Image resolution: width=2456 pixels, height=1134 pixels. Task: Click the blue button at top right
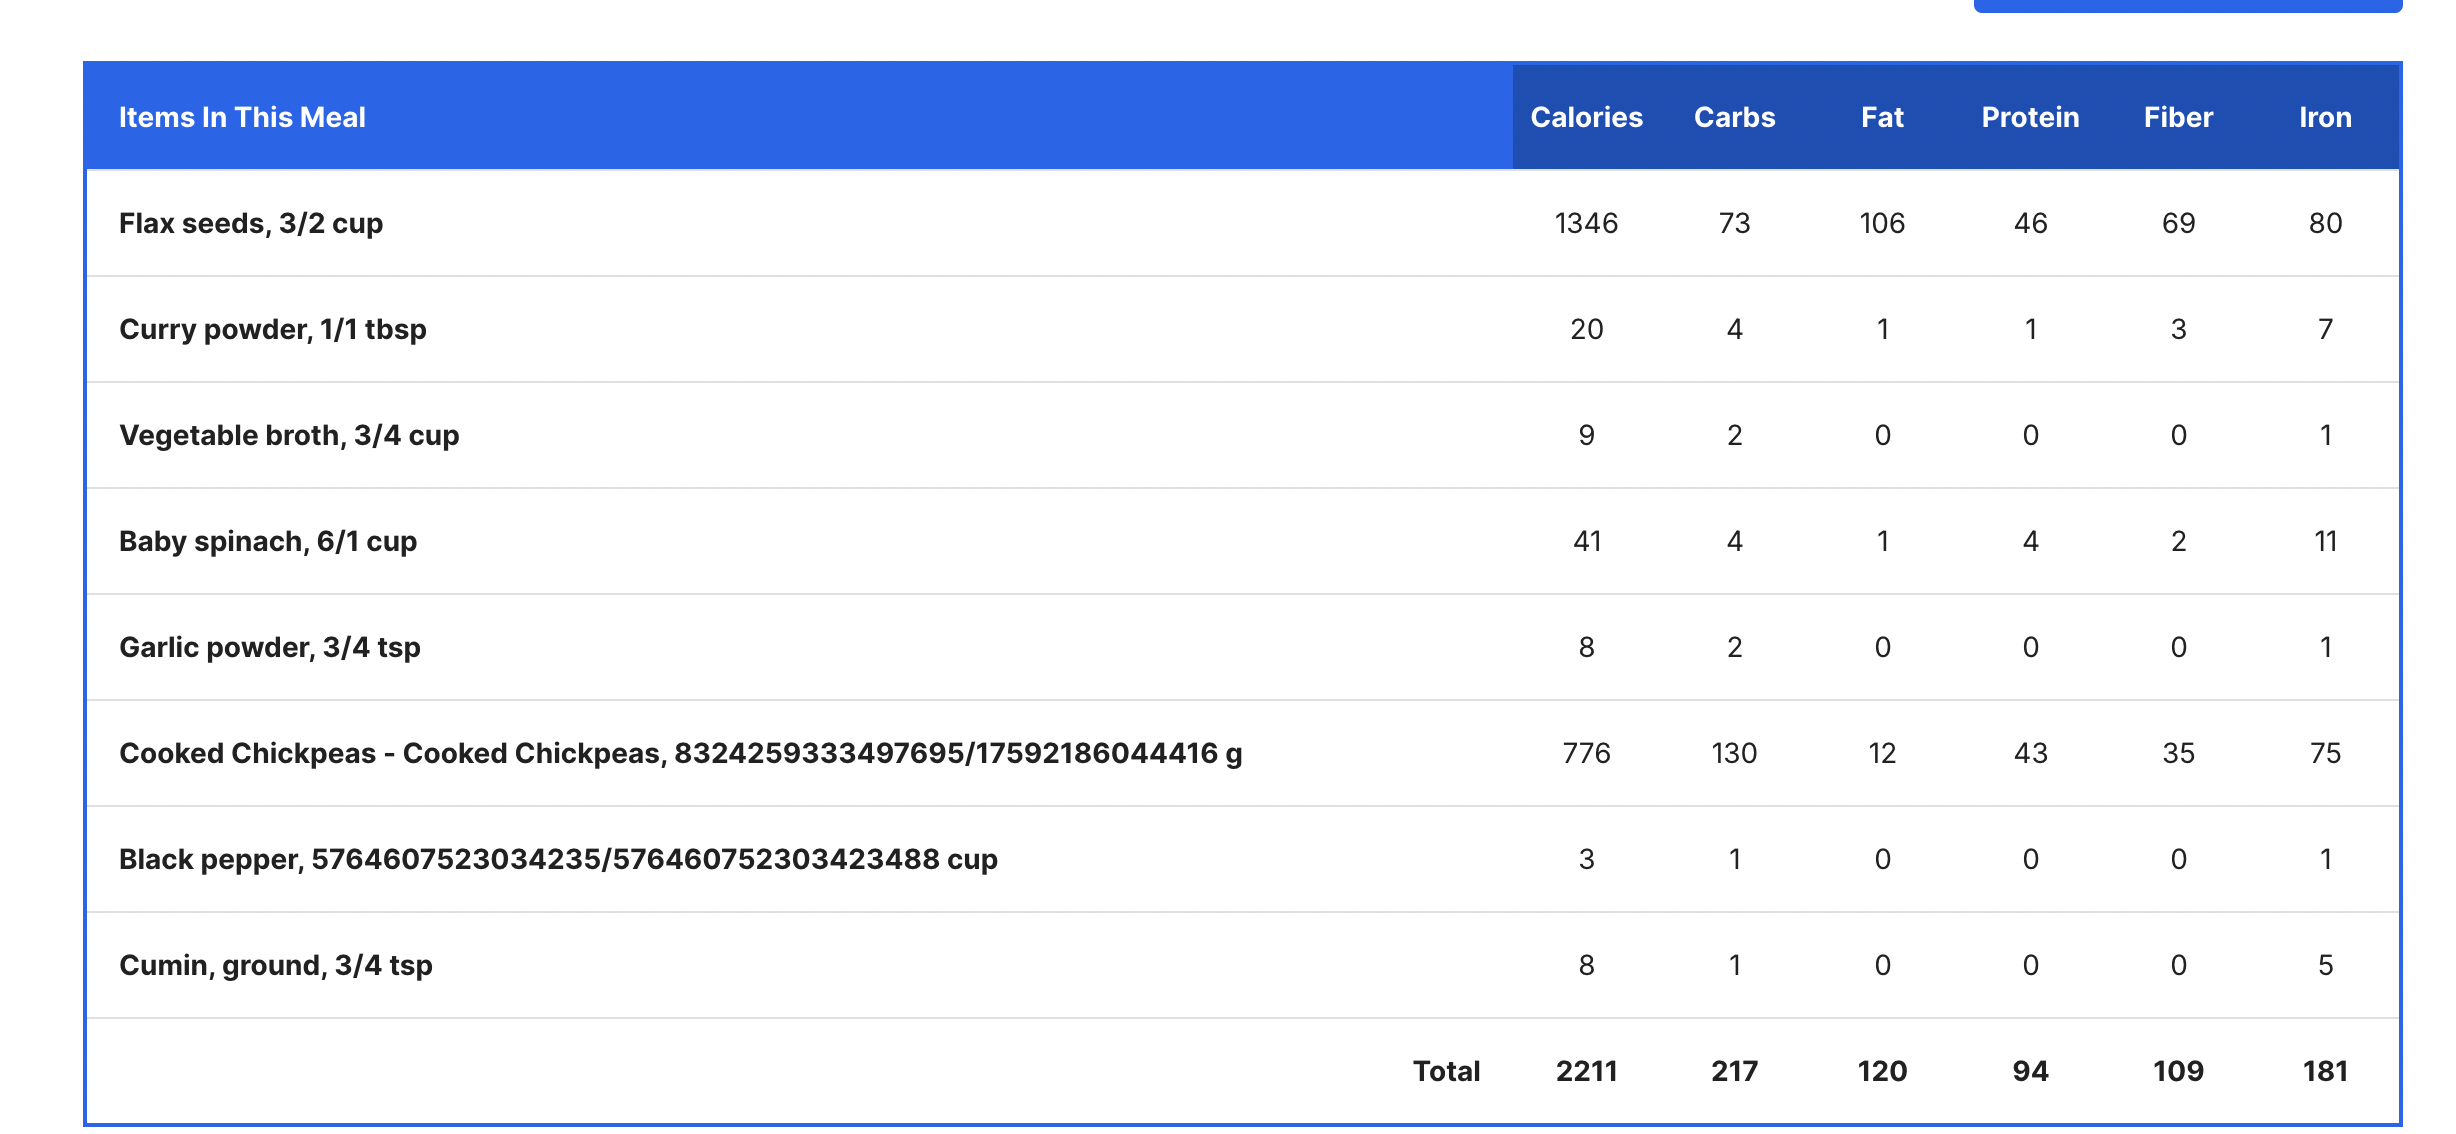pos(2187,5)
